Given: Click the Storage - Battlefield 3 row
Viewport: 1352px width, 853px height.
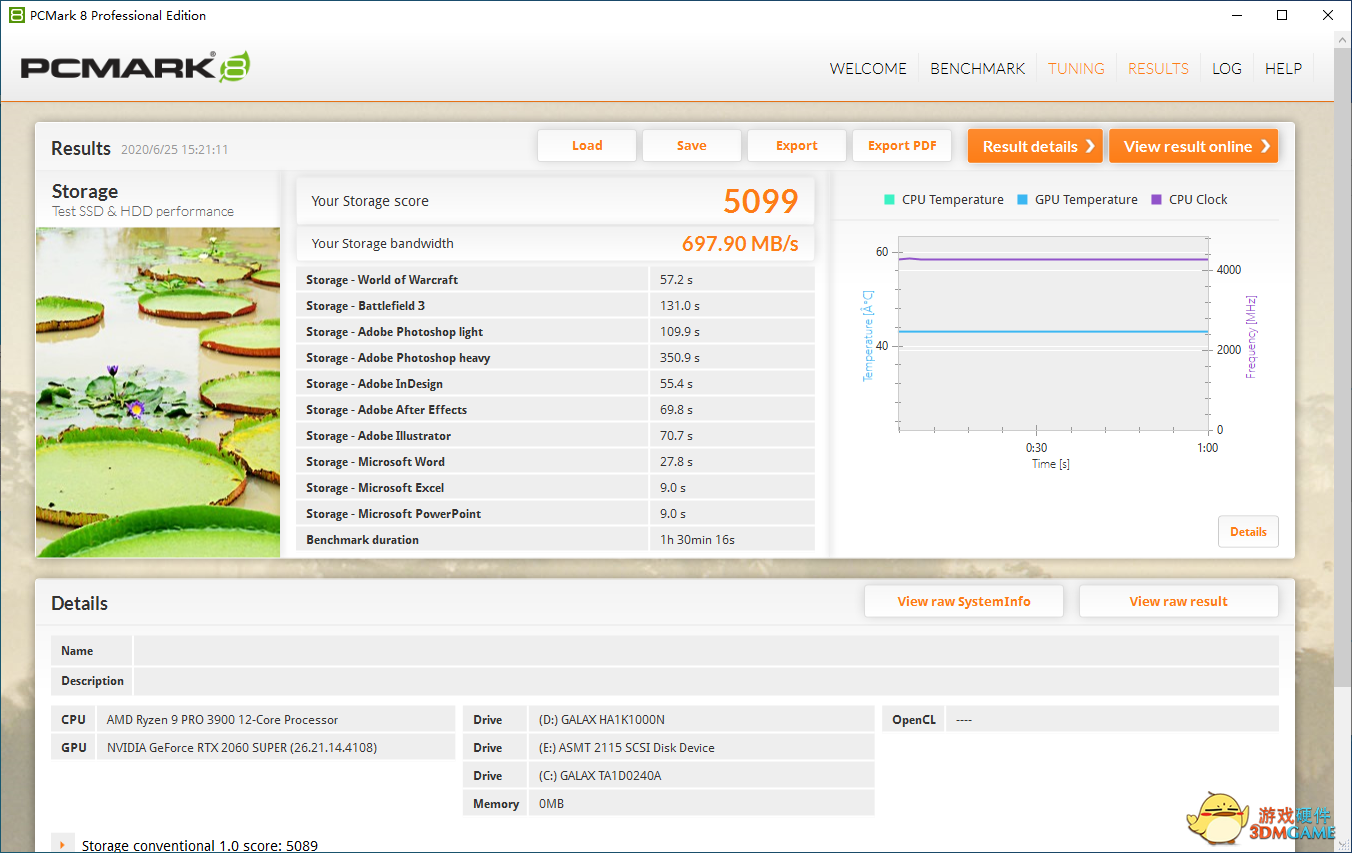Looking at the screenshot, I should [556, 306].
